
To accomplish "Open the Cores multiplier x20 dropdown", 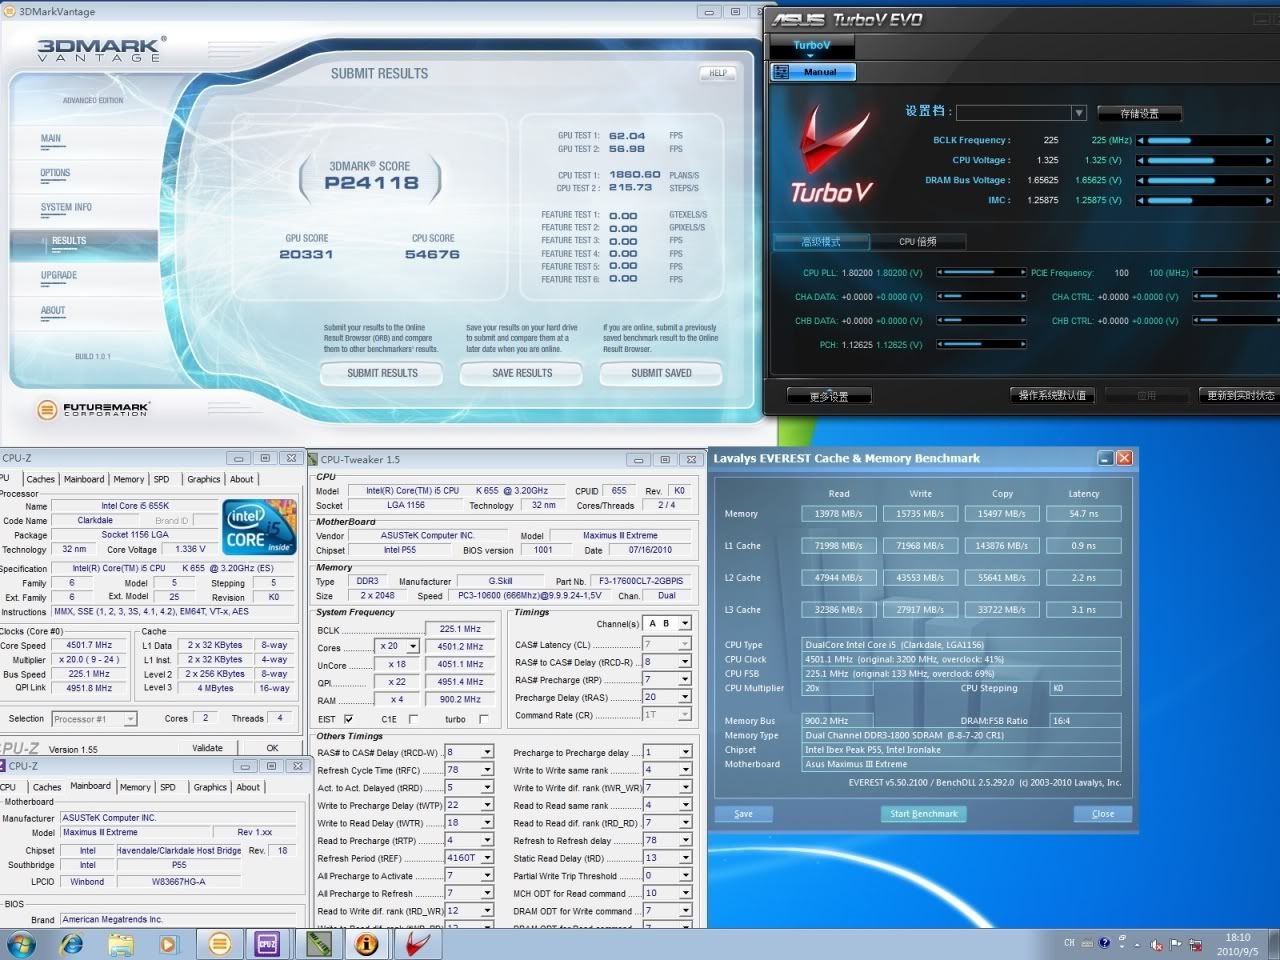I will tap(412, 647).
